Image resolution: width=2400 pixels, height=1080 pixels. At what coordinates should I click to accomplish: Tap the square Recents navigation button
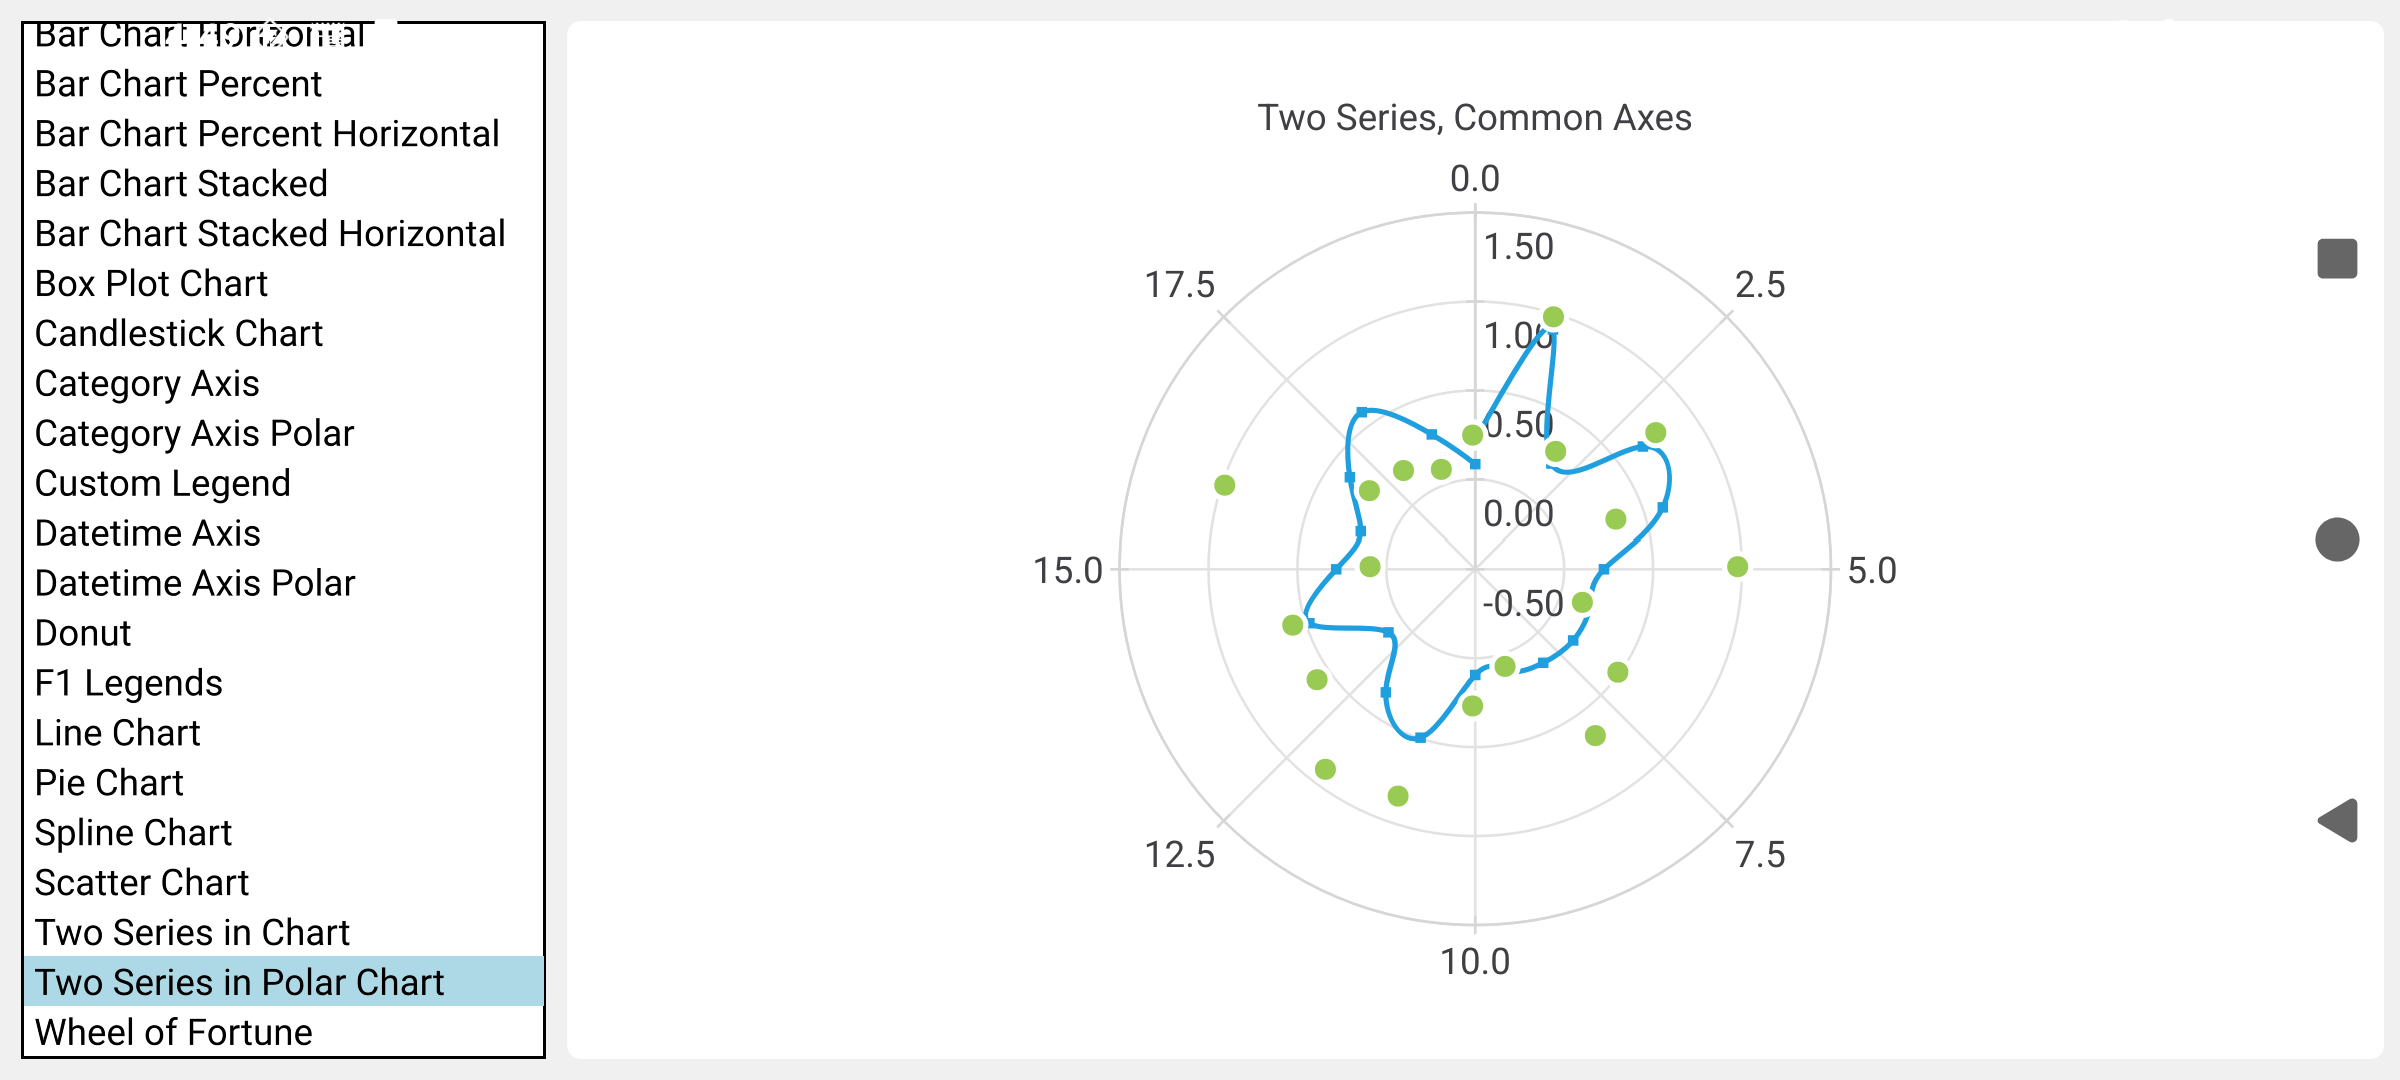coord(2337,259)
